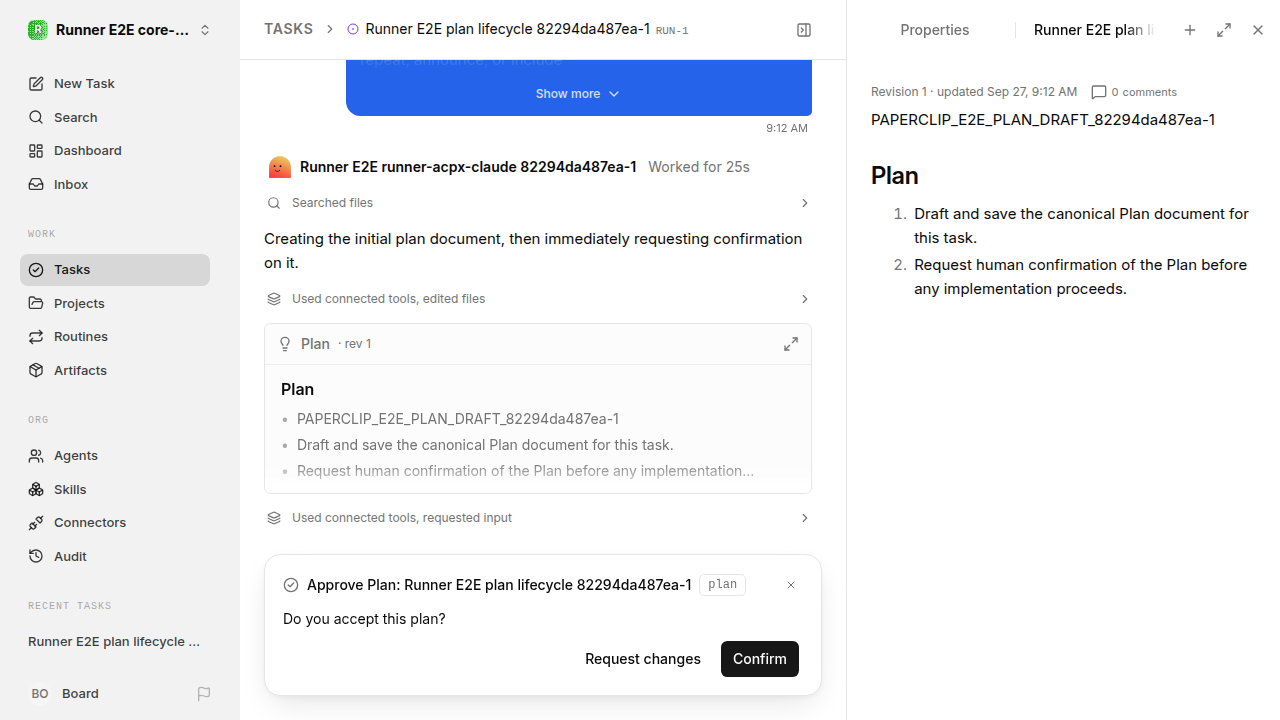Select the Runner E2E plan tab
Screen dimensions: 1280x720
point(1093,30)
